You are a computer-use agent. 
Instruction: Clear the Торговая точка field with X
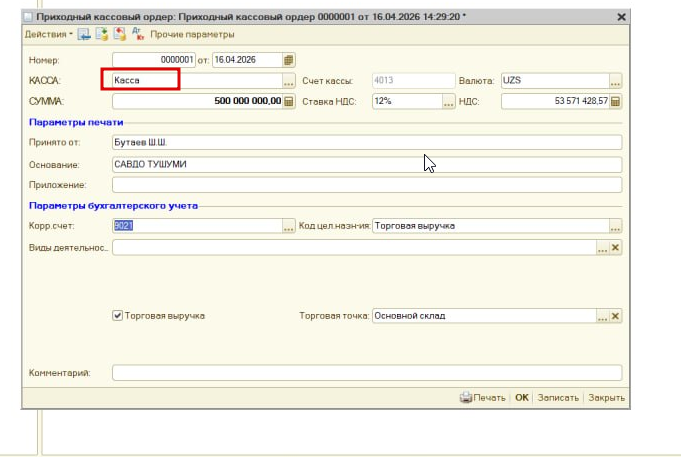click(615, 316)
